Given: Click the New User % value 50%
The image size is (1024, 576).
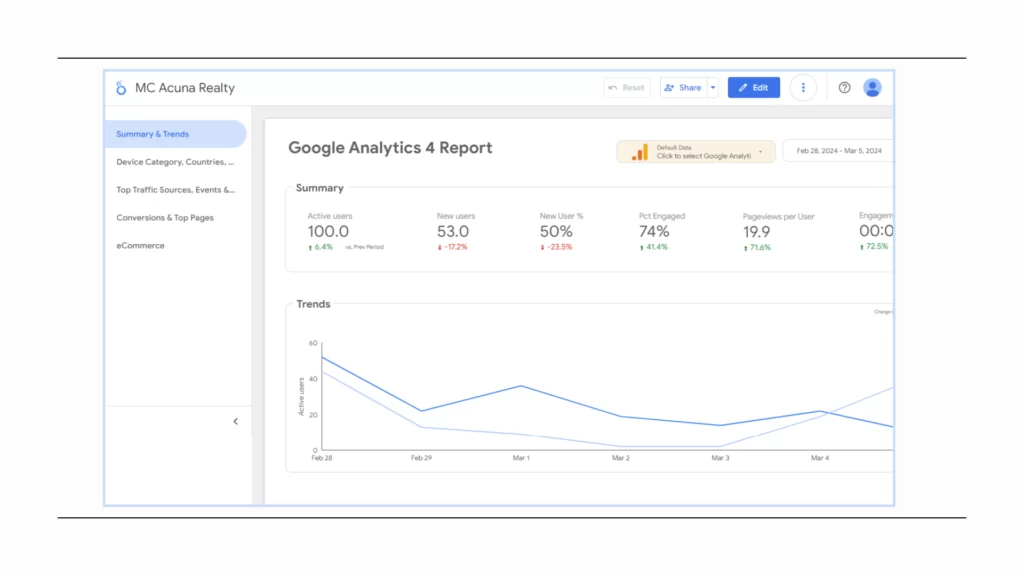Looking at the screenshot, I should click(x=556, y=231).
